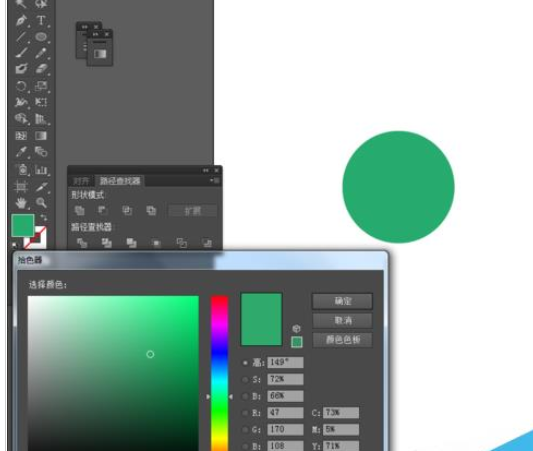Select the Slice tool
The height and width of the screenshot is (451, 533).
click(41, 186)
